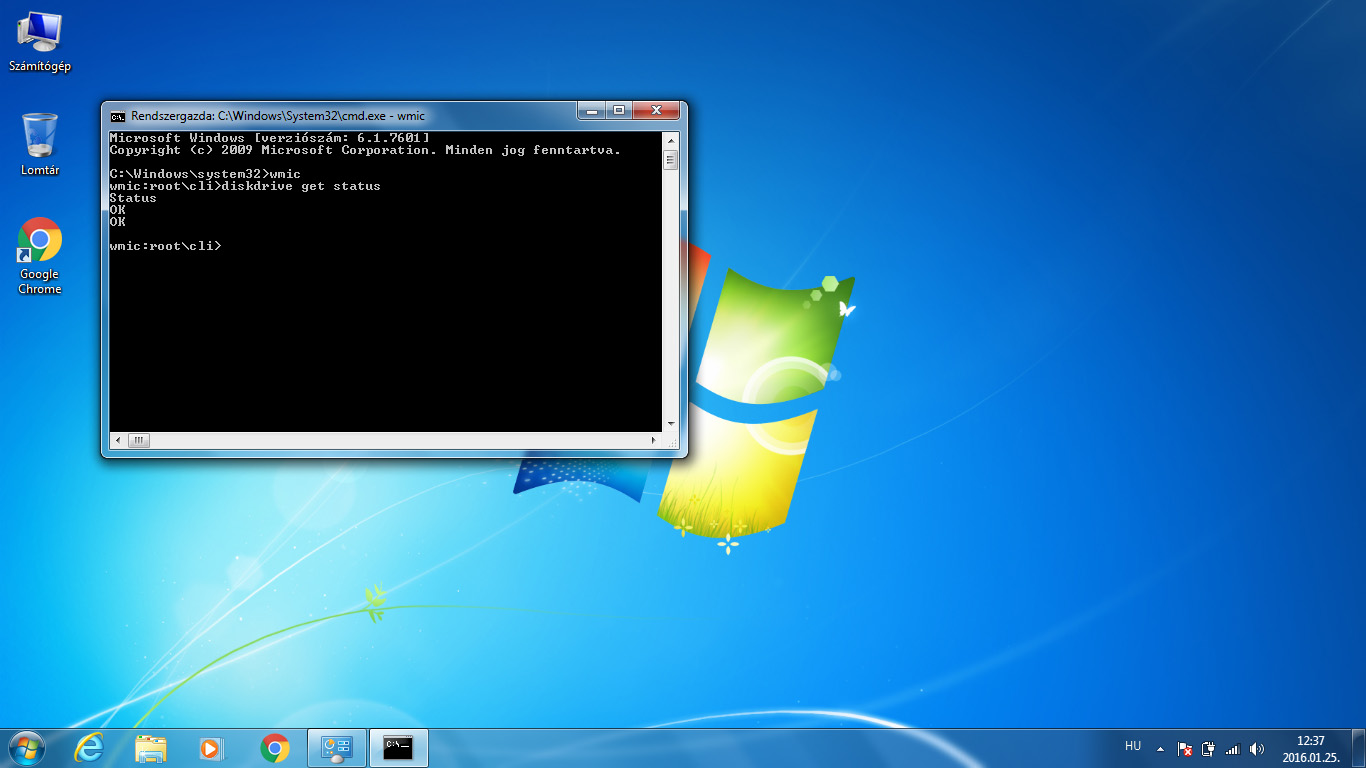
Task: Click the cmd horizontal scrollbar right arrow
Action: (654, 440)
